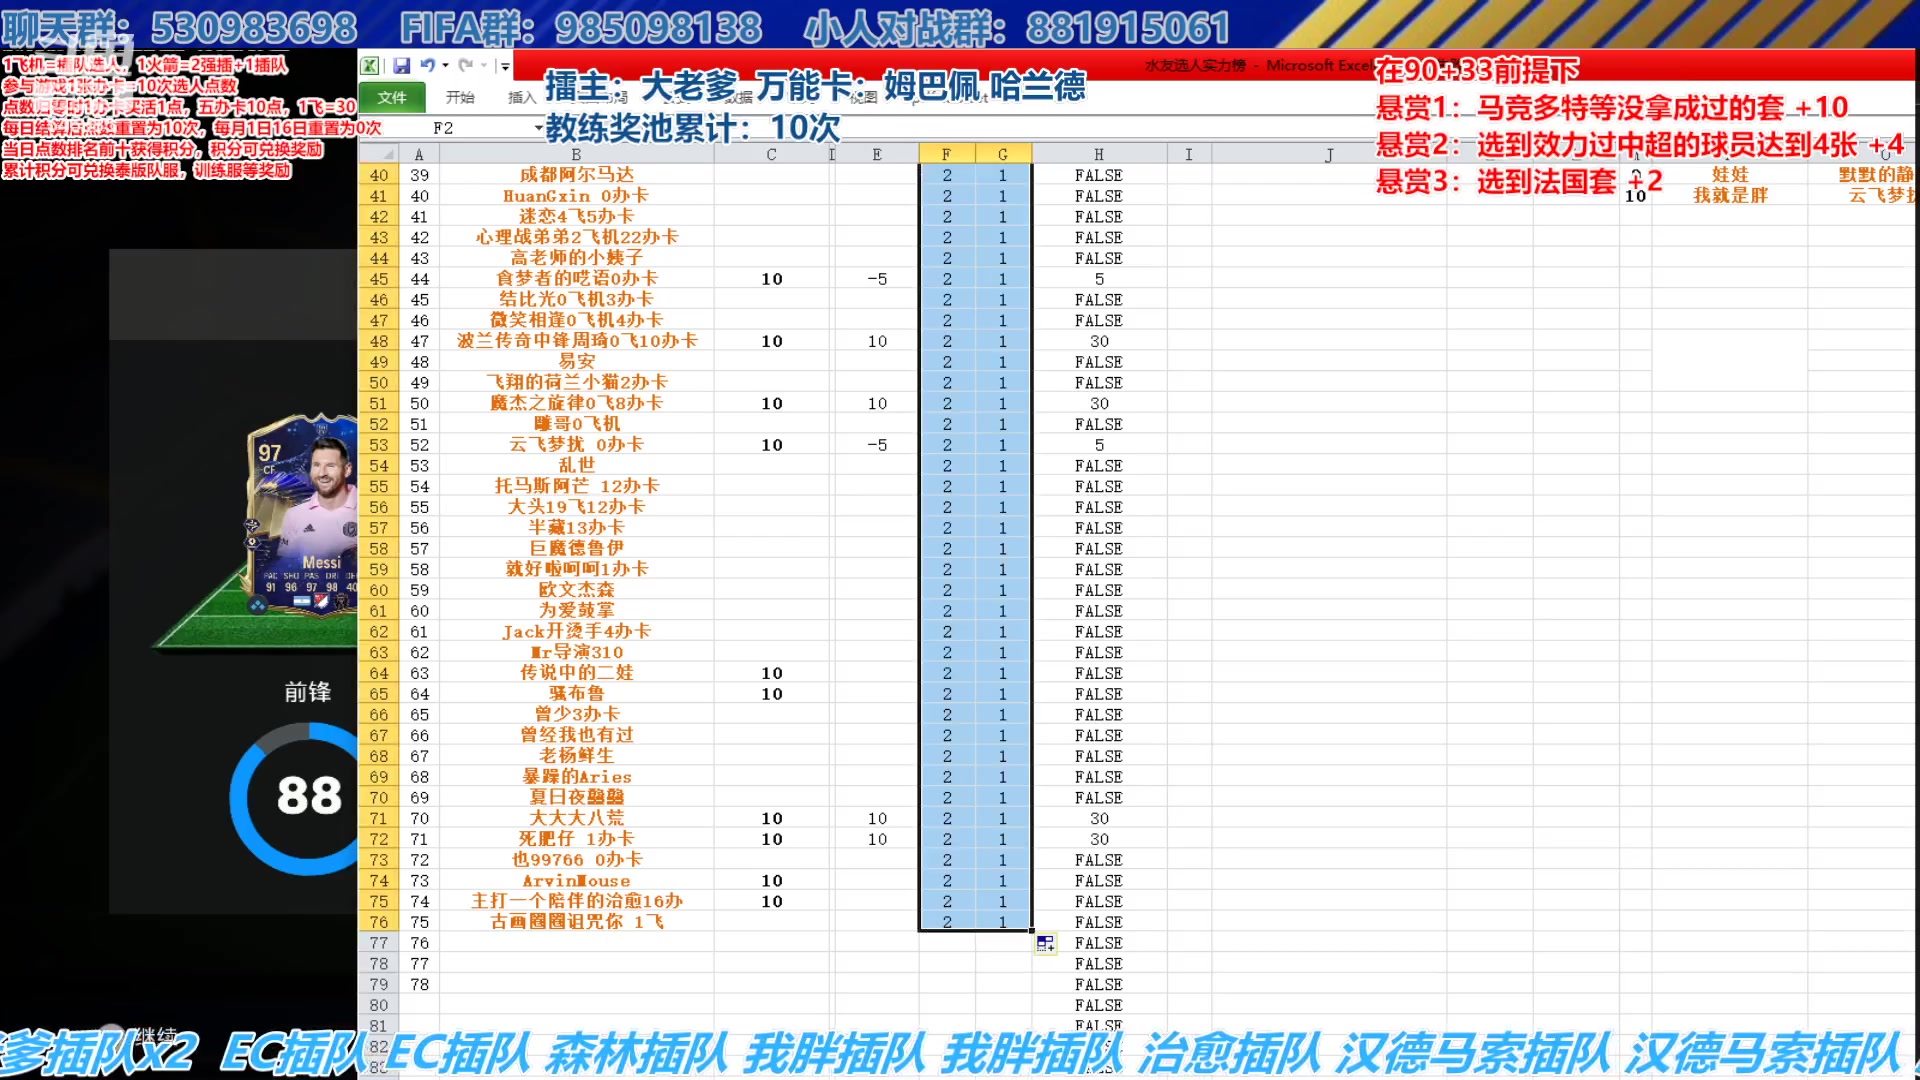Viewport: 1920px width, 1080px height.
Task: Select row 76 header
Action: point(378,922)
